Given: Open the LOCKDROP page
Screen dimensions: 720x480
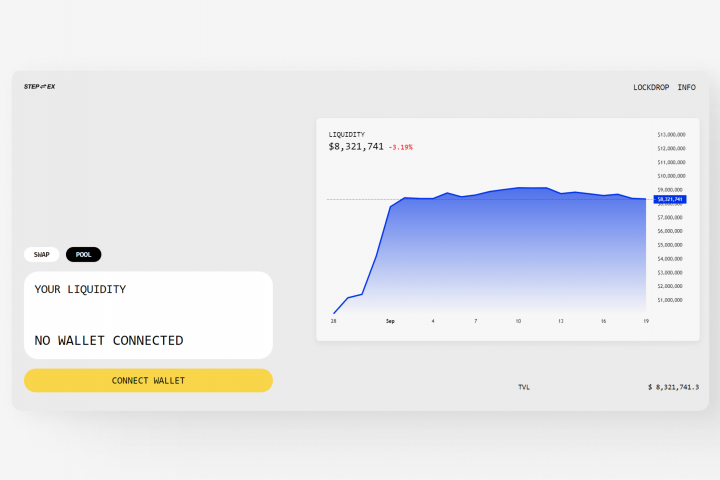Looking at the screenshot, I should tap(651, 87).
